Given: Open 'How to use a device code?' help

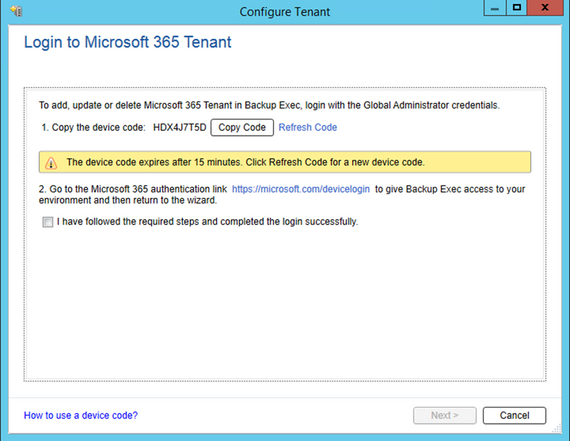Looking at the screenshot, I should point(81,415).
